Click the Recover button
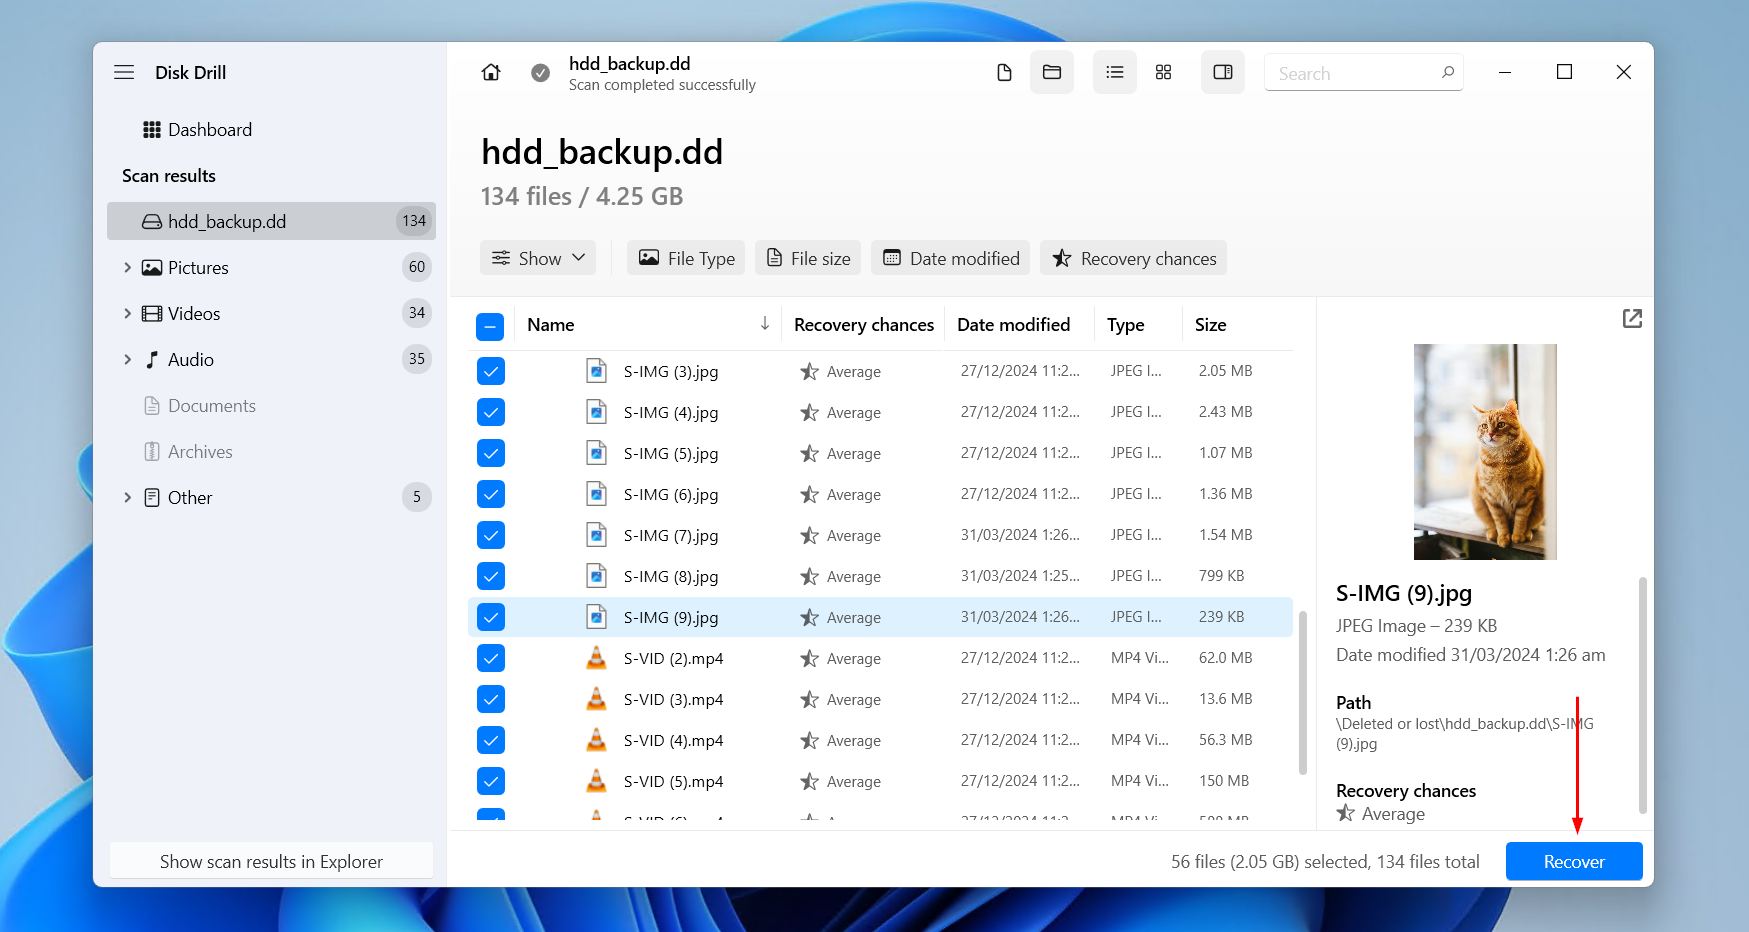This screenshot has height=932, width=1749. click(x=1572, y=861)
